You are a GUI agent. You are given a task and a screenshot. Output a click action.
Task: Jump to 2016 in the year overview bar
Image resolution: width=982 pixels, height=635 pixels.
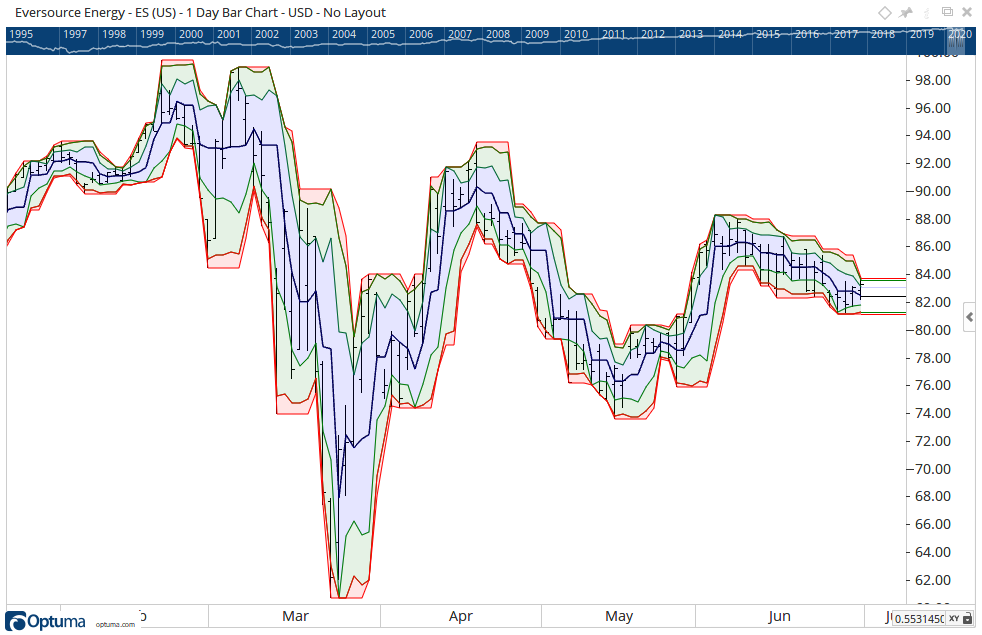(x=807, y=34)
